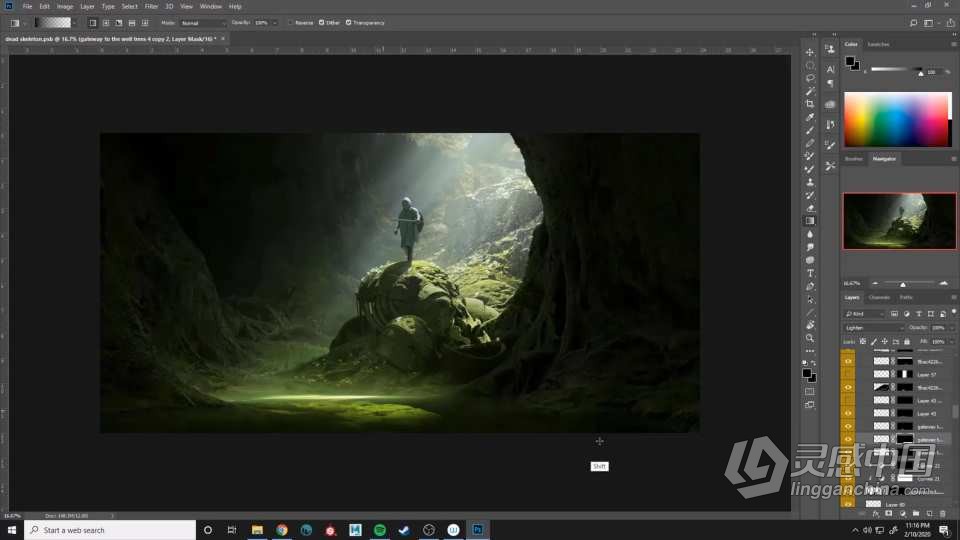
Task: Toggle the Dither checkbox
Action: (321, 23)
